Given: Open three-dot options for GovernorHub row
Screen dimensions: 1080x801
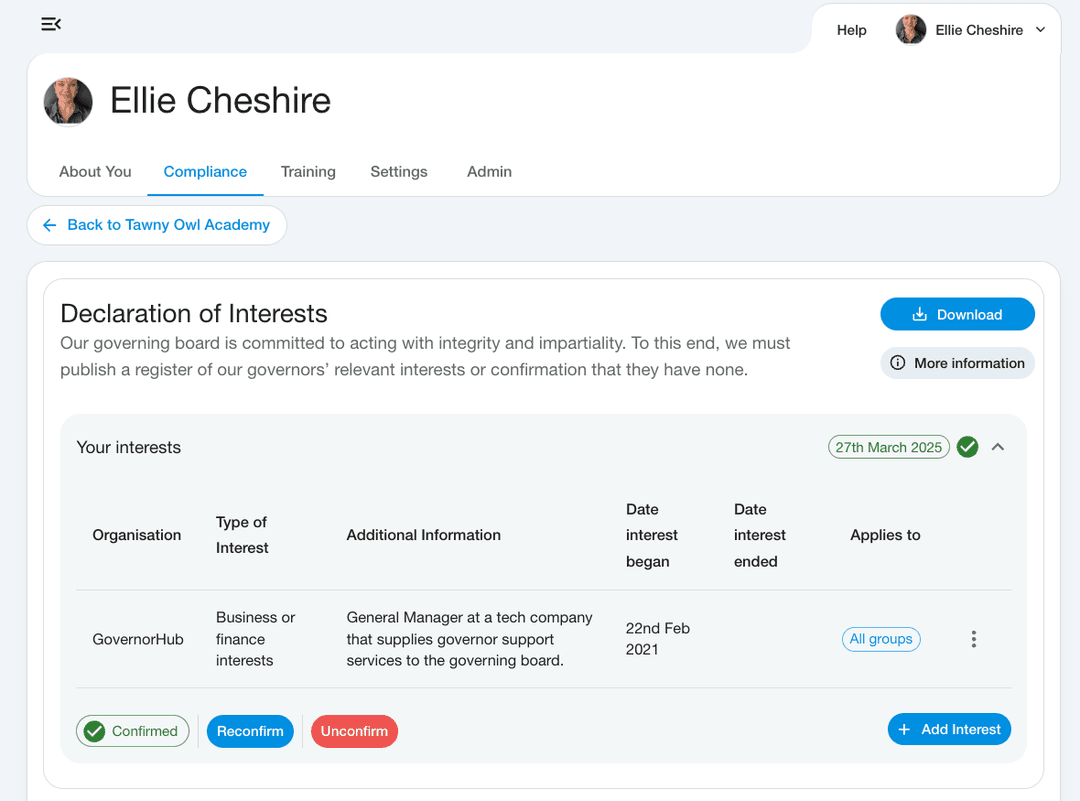Looking at the screenshot, I should pos(973,639).
